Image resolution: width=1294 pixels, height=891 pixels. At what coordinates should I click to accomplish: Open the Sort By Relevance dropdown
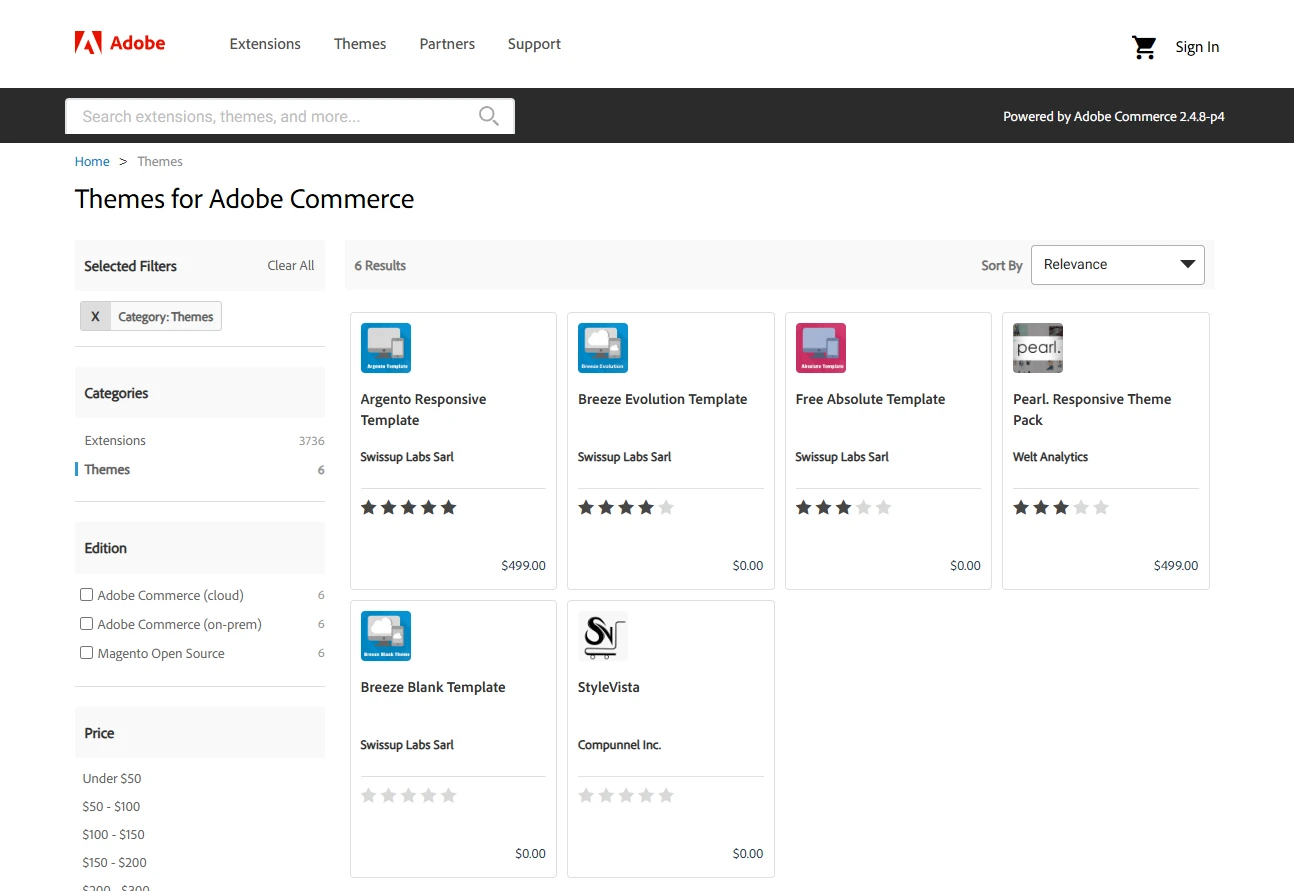point(1117,264)
